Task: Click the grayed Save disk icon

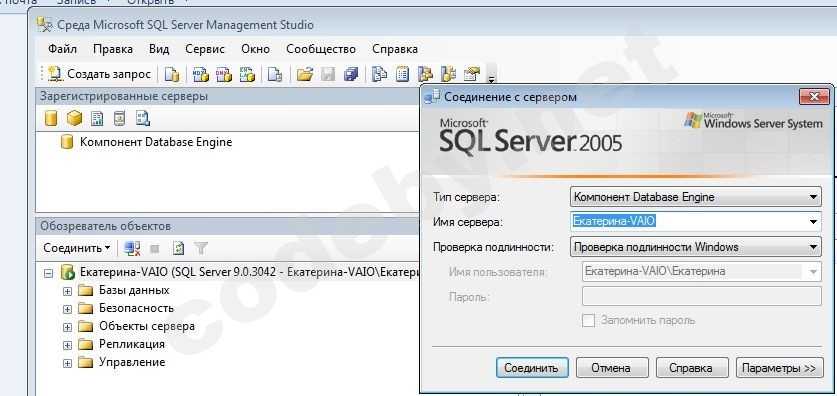Action: point(328,74)
